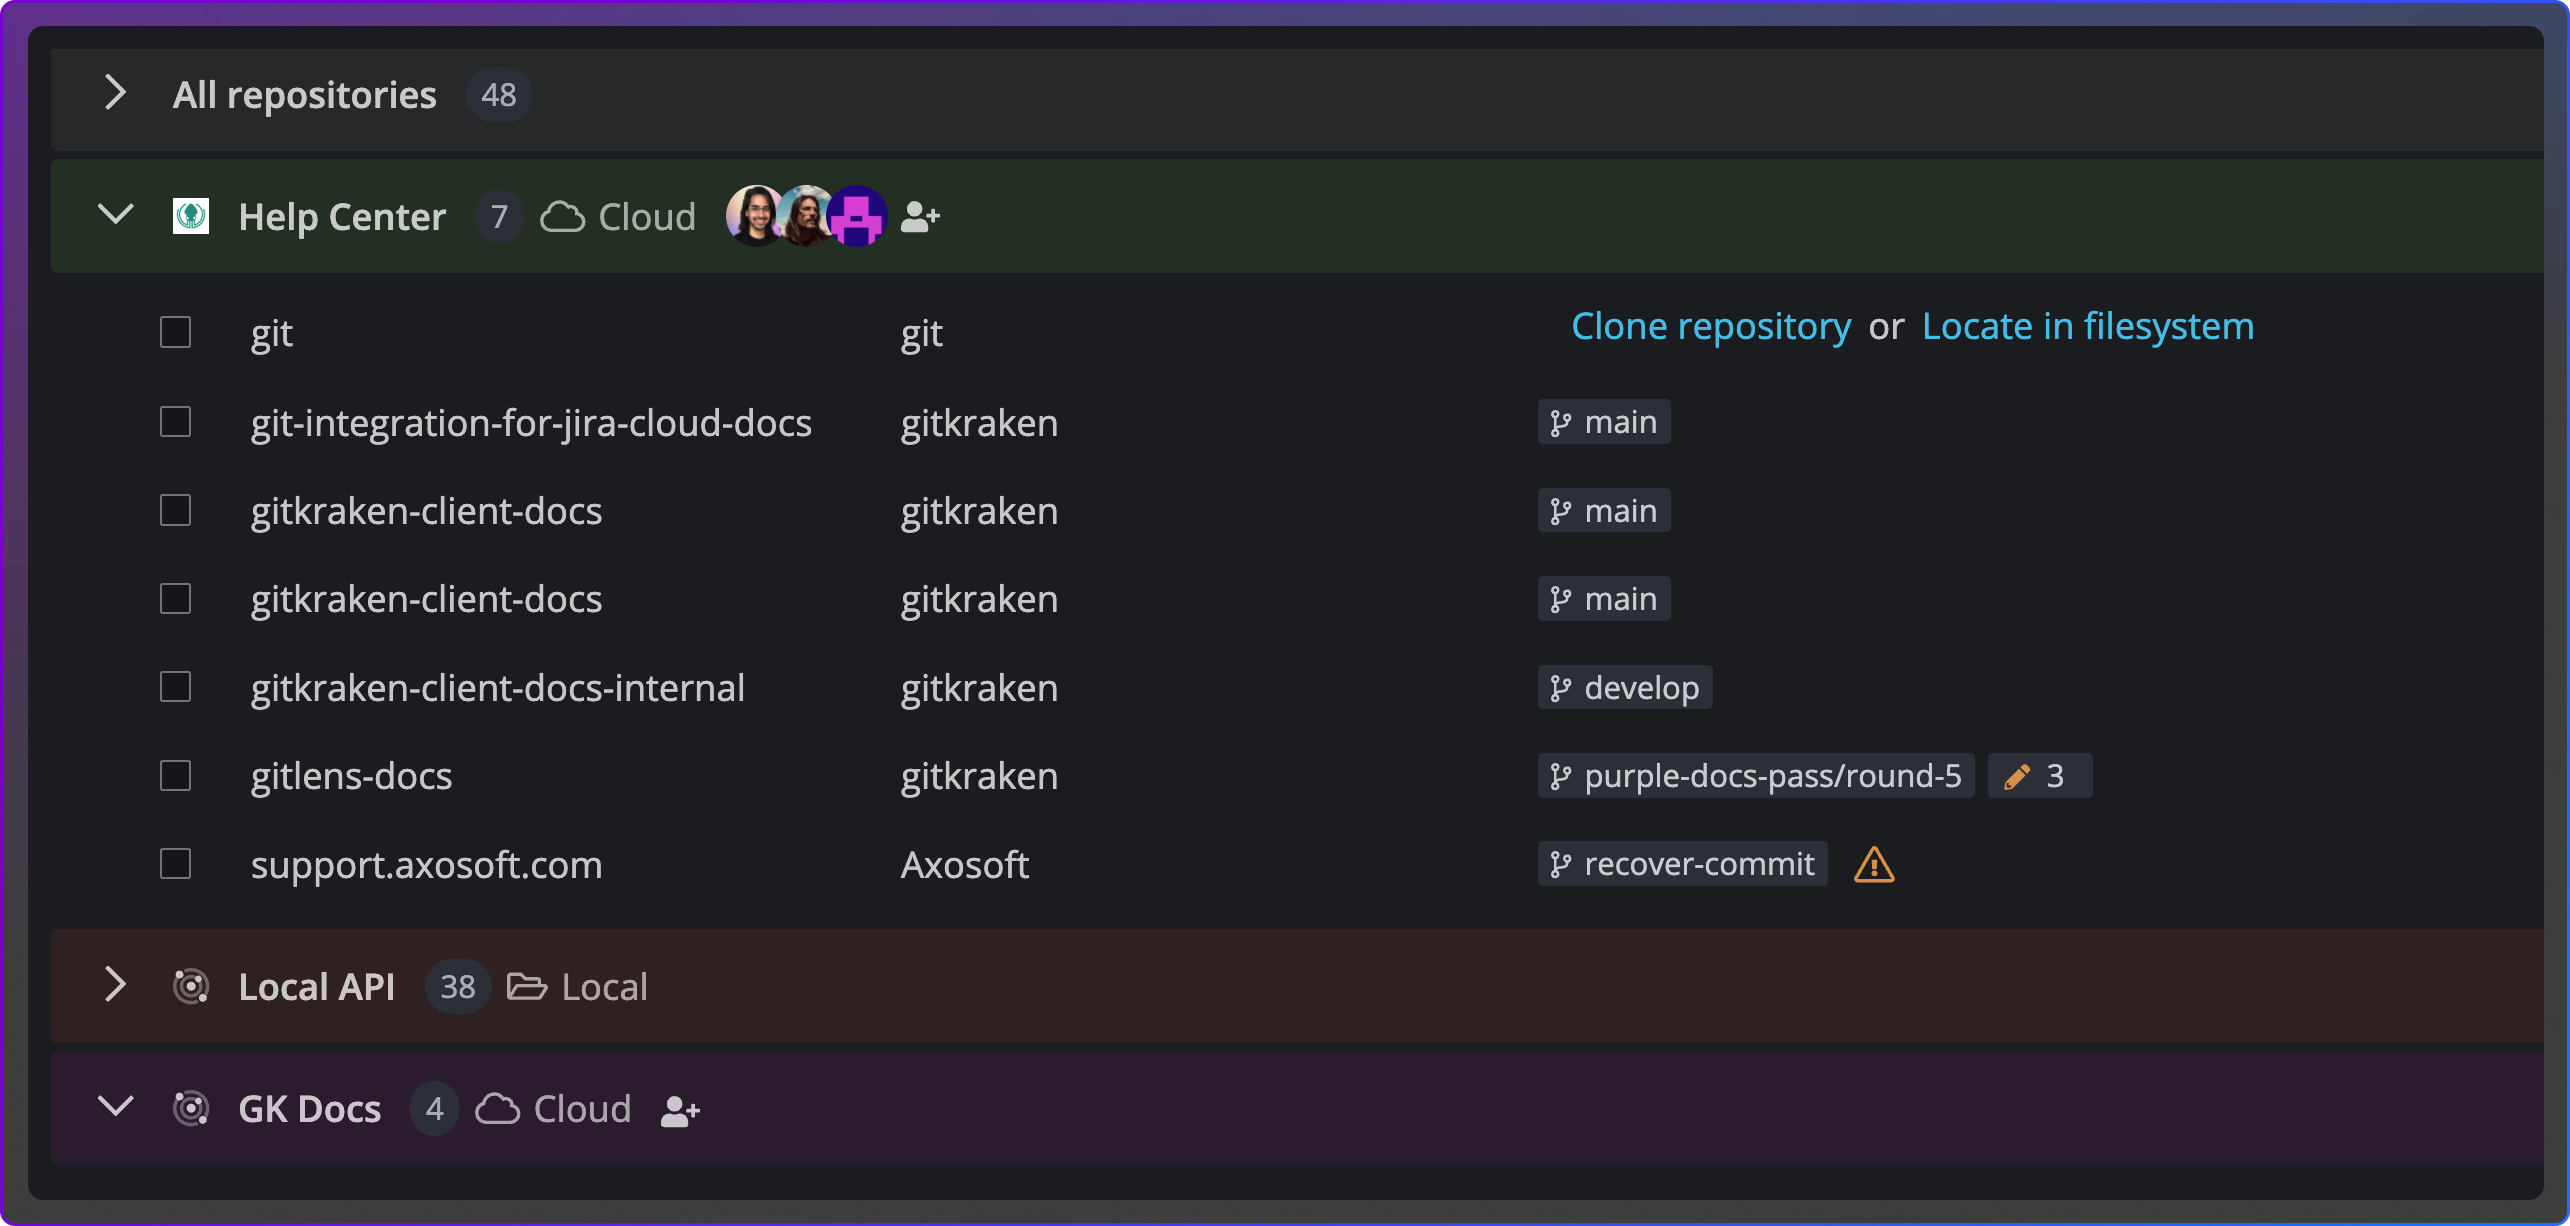This screenshot has width=2570, height=1226.
Task: Click the Cloud icon next to Help Center
Action: click(563, 216)
